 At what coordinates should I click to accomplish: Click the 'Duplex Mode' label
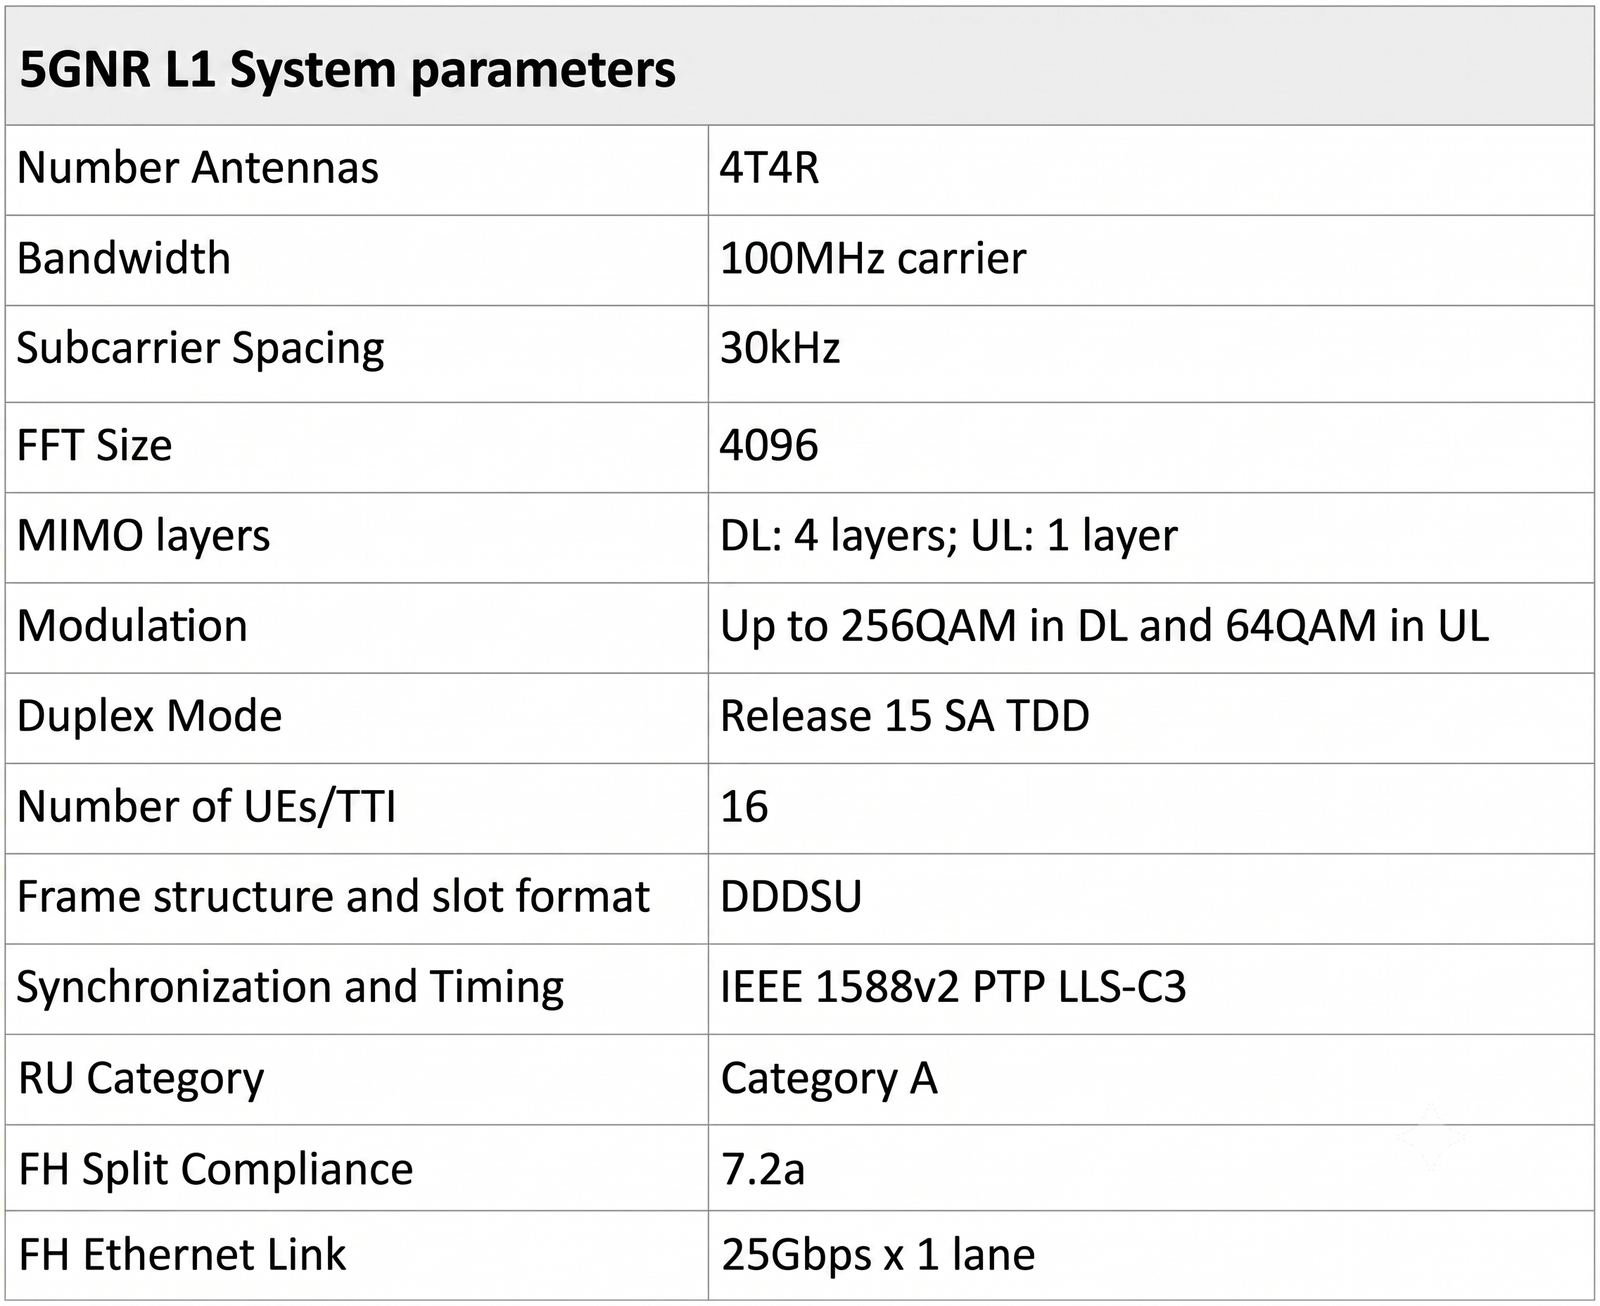tap(149, 717)
